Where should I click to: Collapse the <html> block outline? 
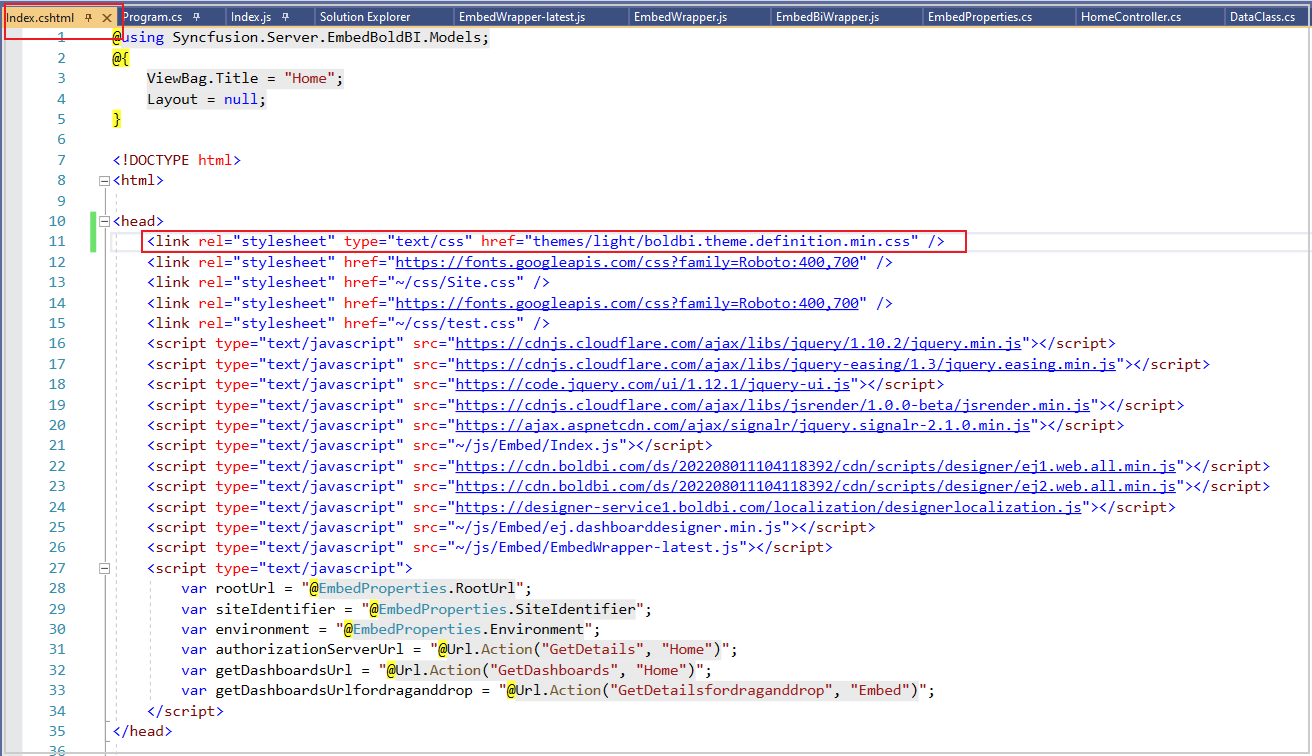[x=104, y=181]
